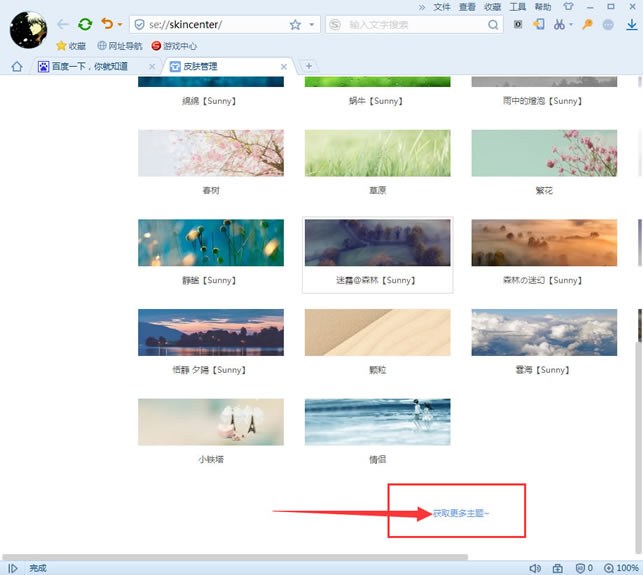Click the orange undo closed tab icon
643x575 pixels.
(x=106, y=24)
